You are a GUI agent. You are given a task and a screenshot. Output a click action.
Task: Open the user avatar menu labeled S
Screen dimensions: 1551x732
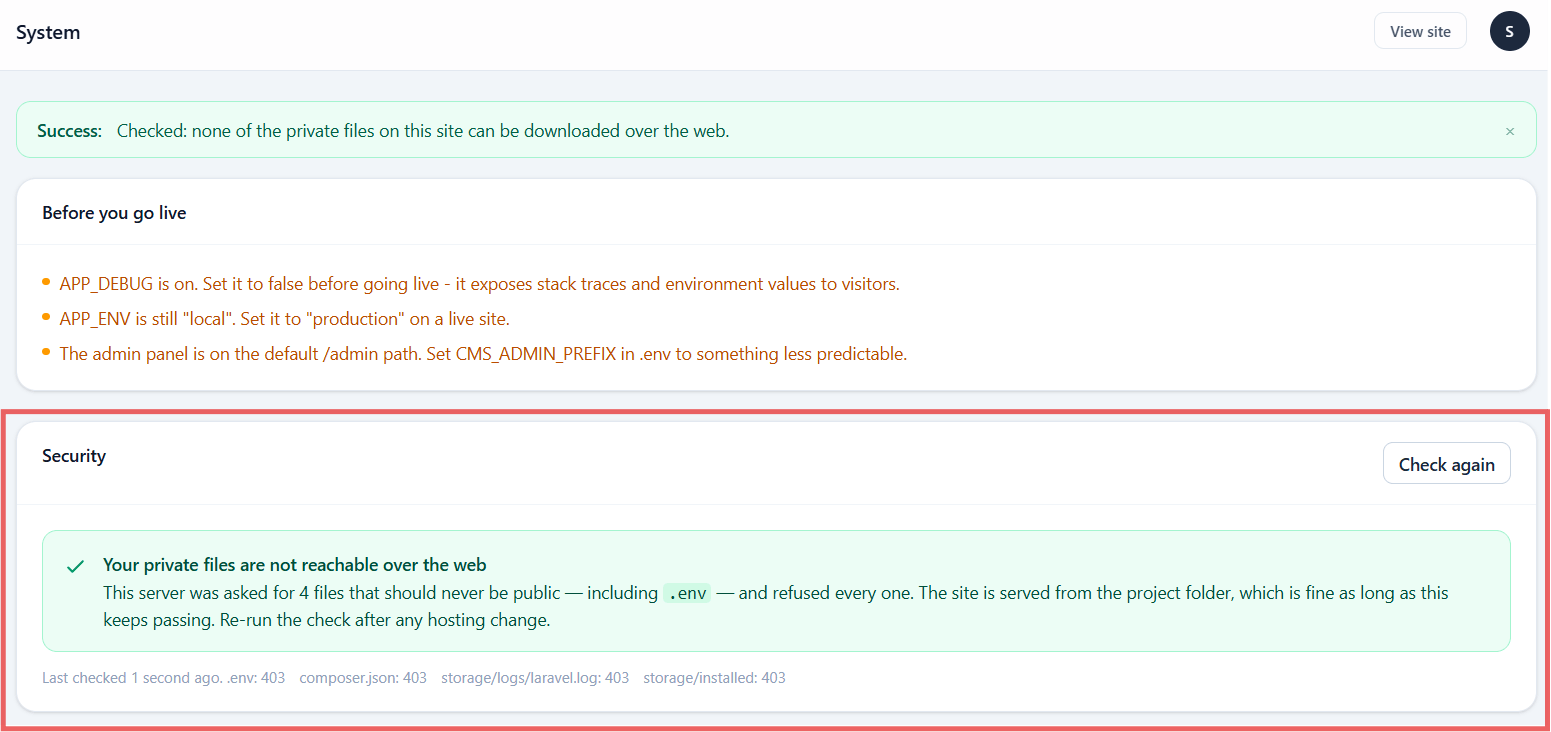click(x=1509, y=31)
